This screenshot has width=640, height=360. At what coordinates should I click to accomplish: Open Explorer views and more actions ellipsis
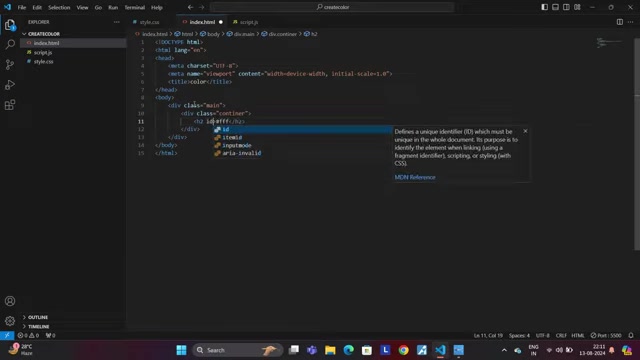click(117, 22)
